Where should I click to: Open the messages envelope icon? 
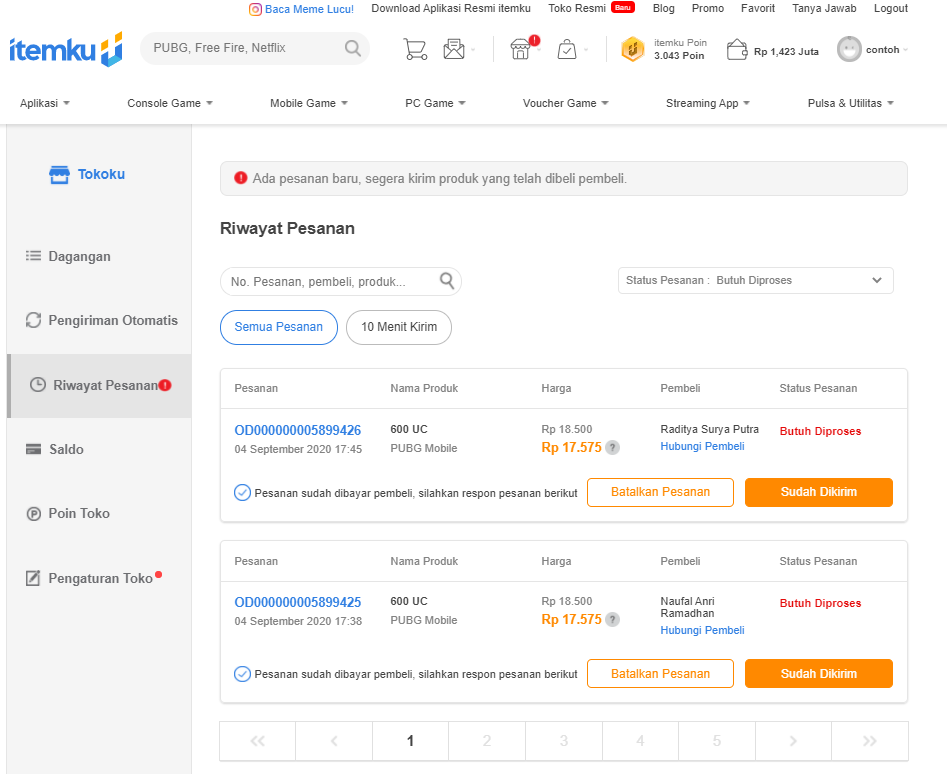point(454,49)
